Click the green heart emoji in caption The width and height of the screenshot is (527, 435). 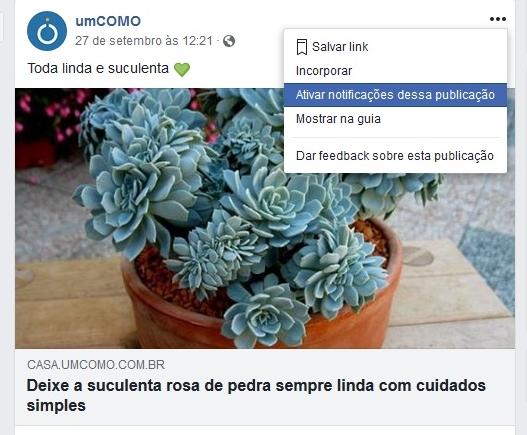click(x=182, y=69)
